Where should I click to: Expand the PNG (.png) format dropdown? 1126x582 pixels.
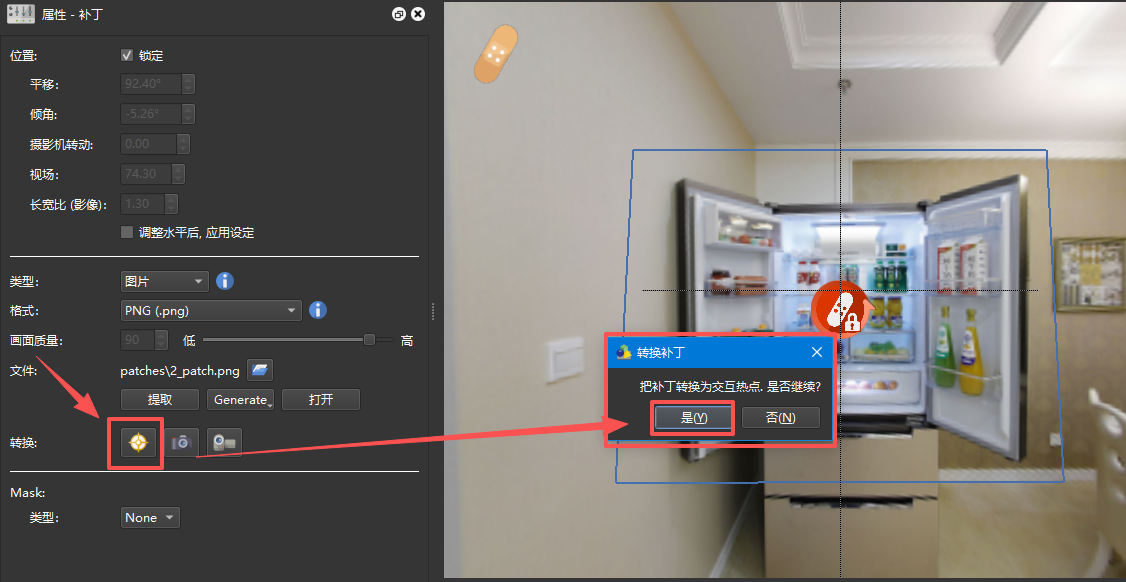tap(210, 310)
